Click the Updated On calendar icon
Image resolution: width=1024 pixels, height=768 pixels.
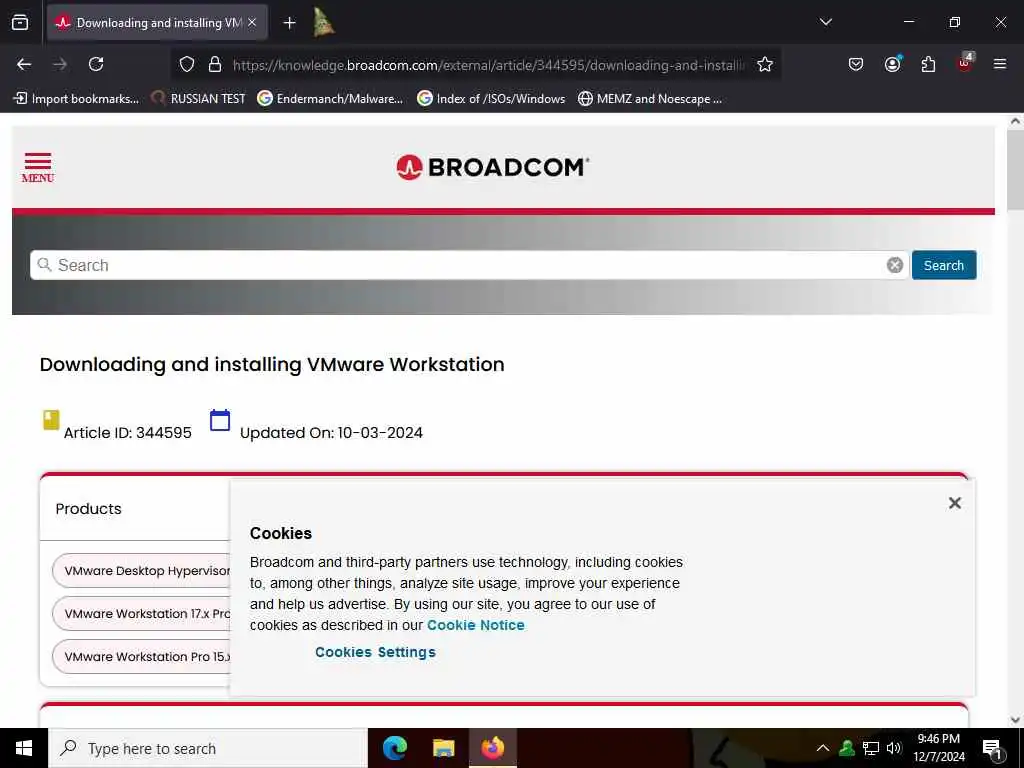220,420
